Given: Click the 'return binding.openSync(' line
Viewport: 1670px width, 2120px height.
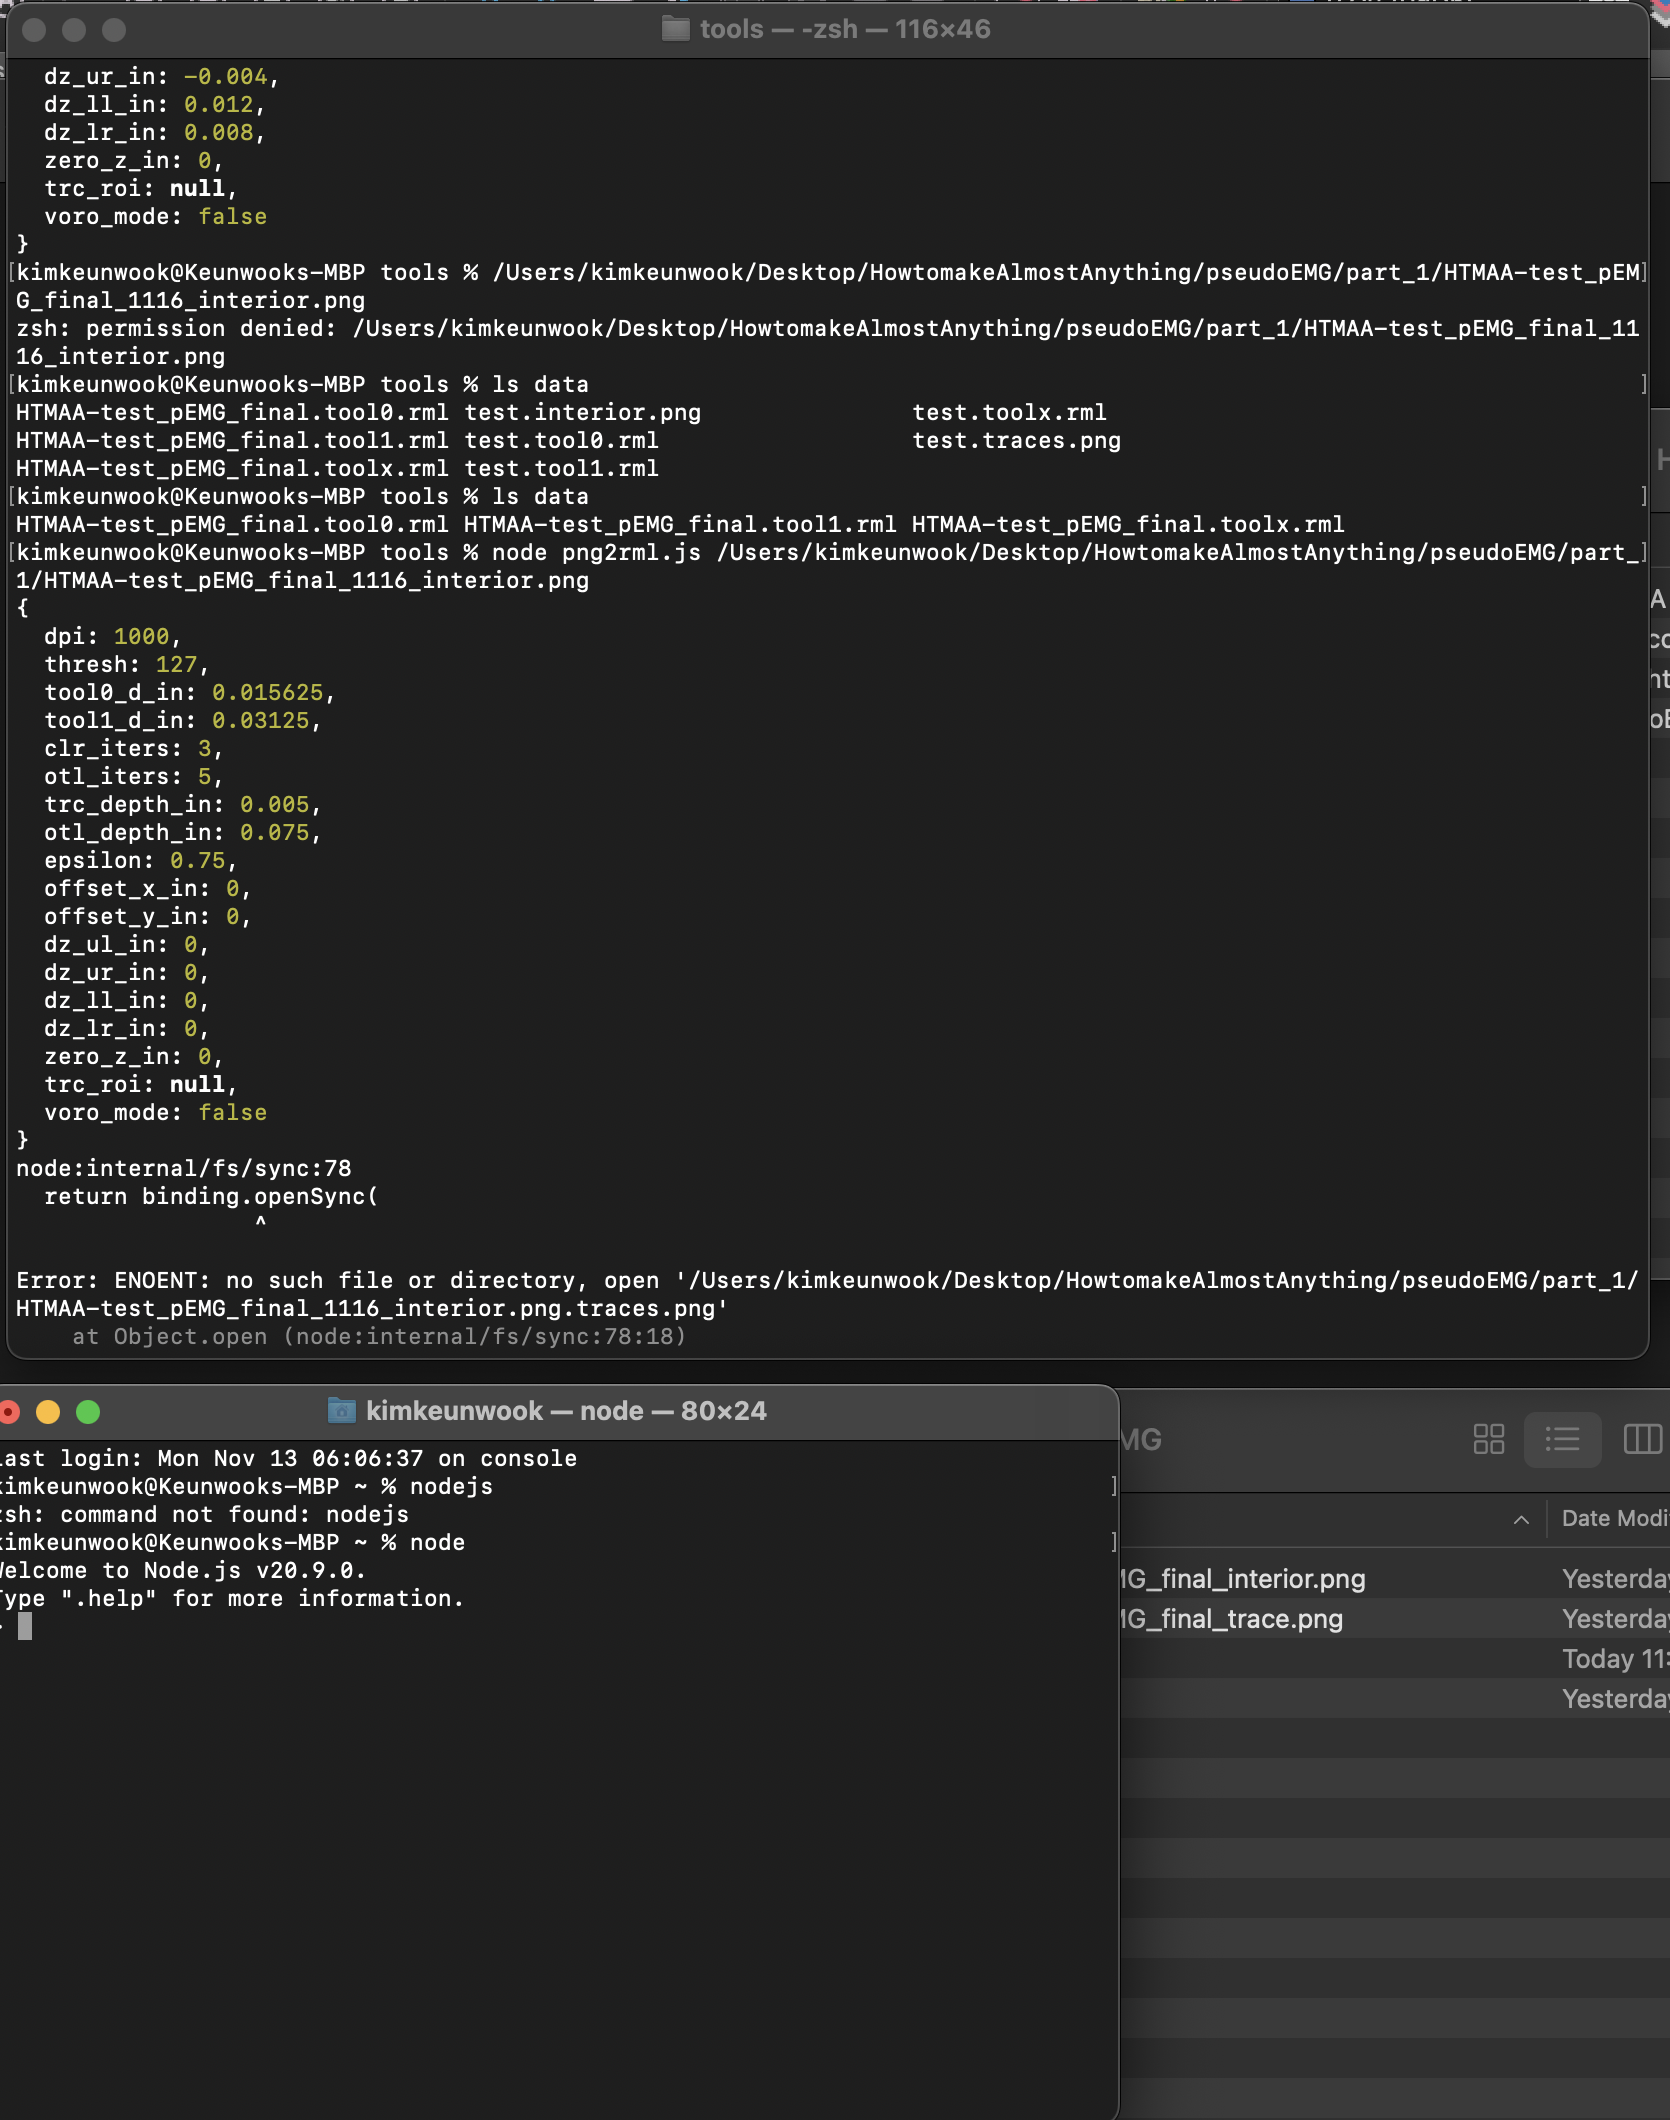Looking at the screenshot, I should coord(211,1197).
